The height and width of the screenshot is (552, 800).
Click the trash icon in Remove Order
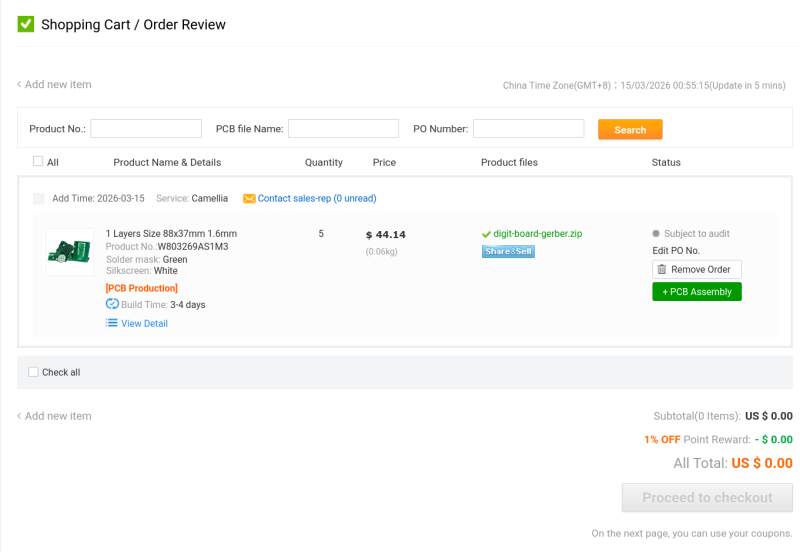point(661,269)
